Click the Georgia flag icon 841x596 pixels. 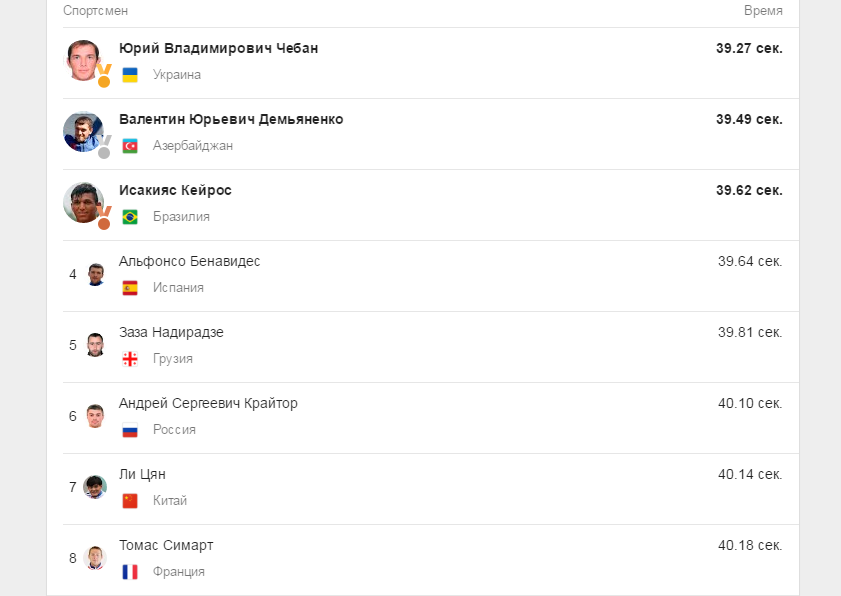point(130,359)
